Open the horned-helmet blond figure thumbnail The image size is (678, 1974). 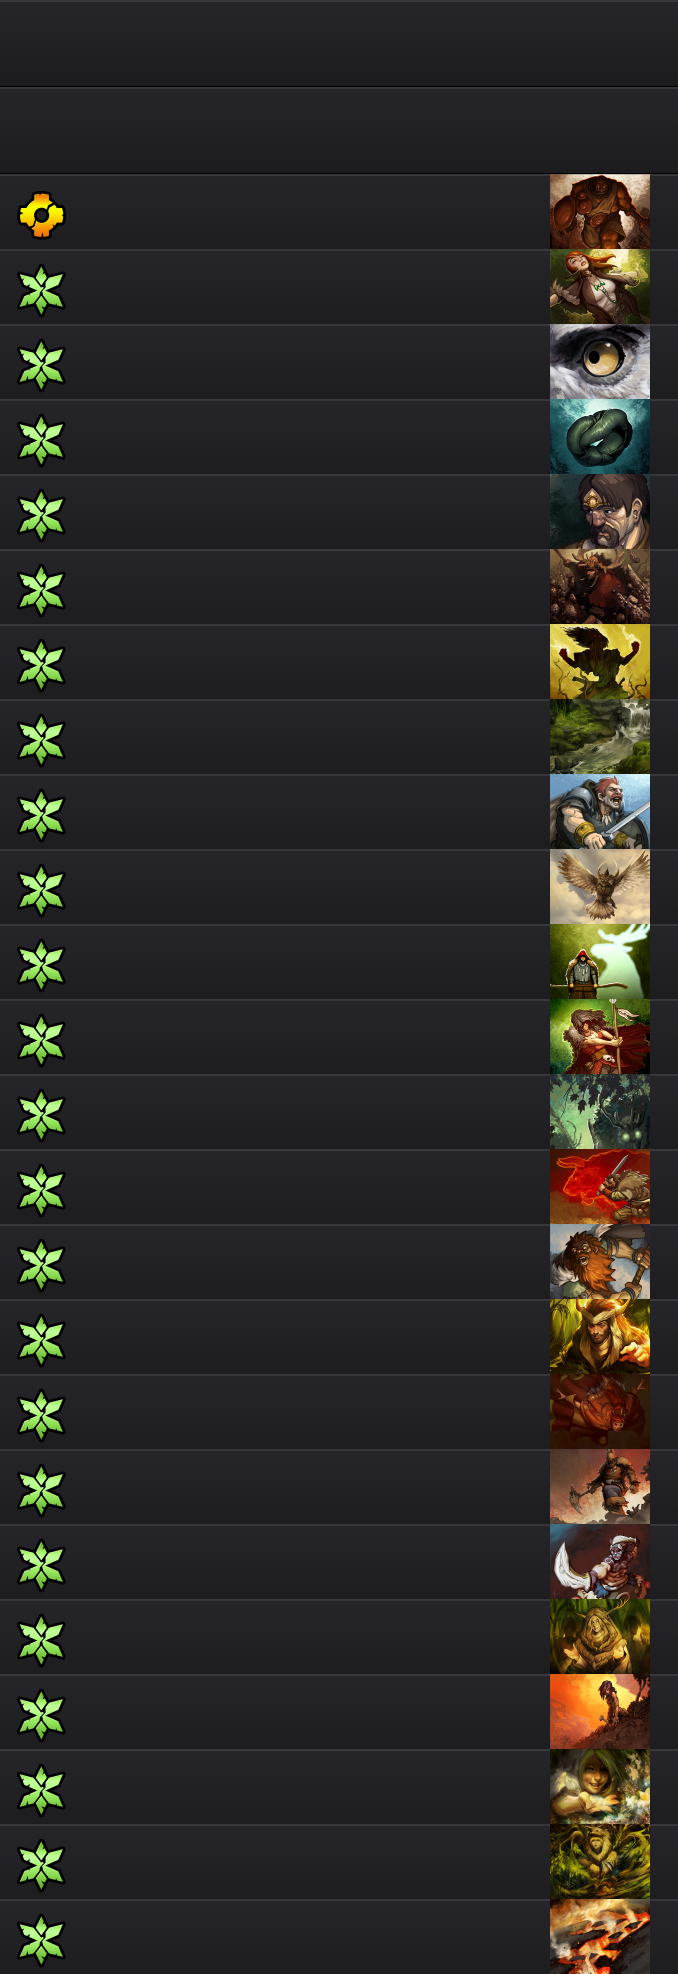(600, 1337)
